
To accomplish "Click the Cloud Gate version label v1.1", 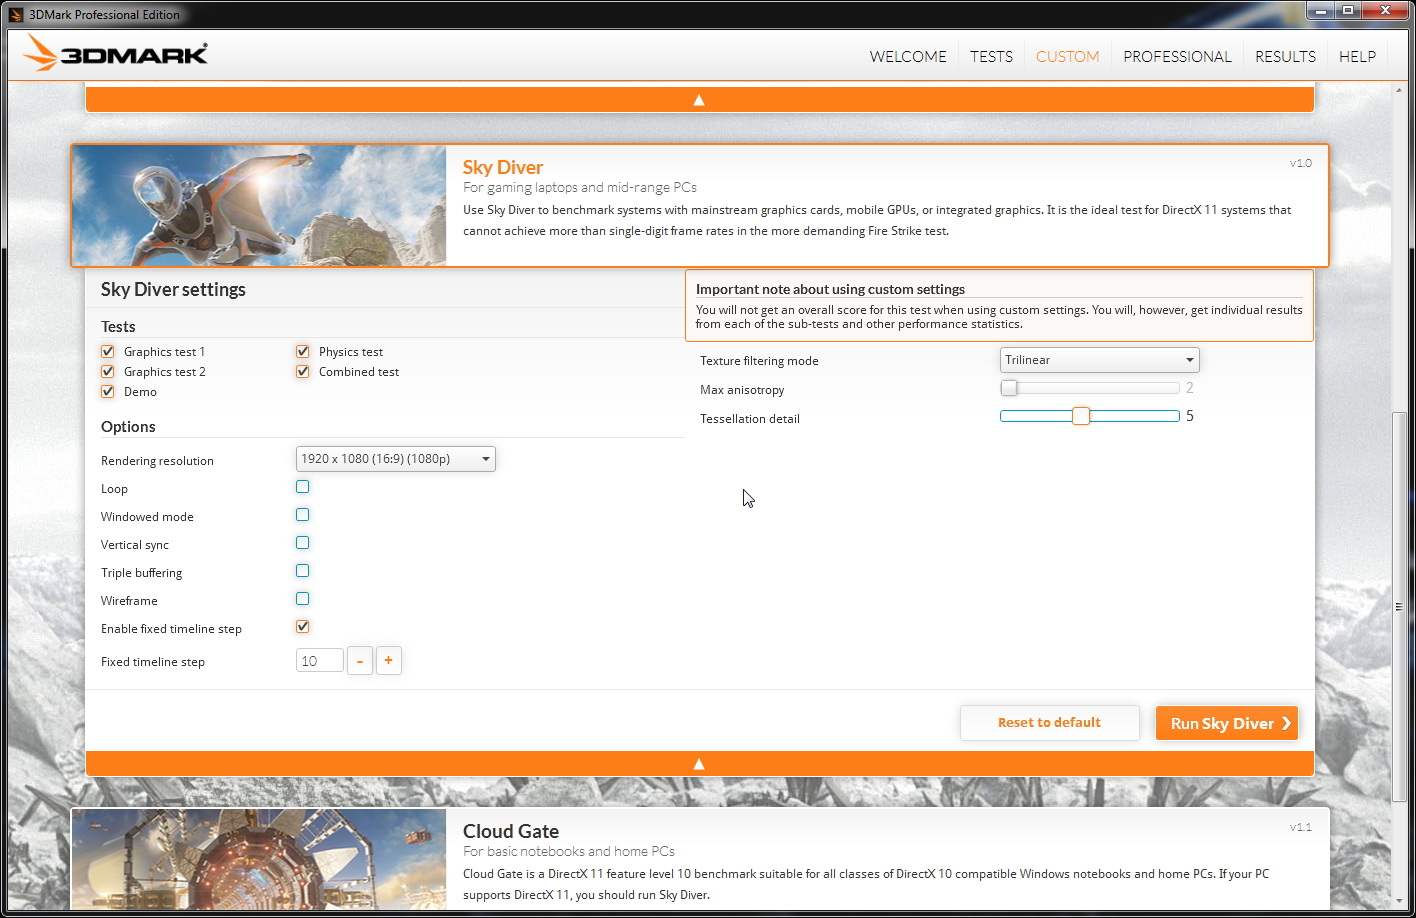I will [1301, 827].
